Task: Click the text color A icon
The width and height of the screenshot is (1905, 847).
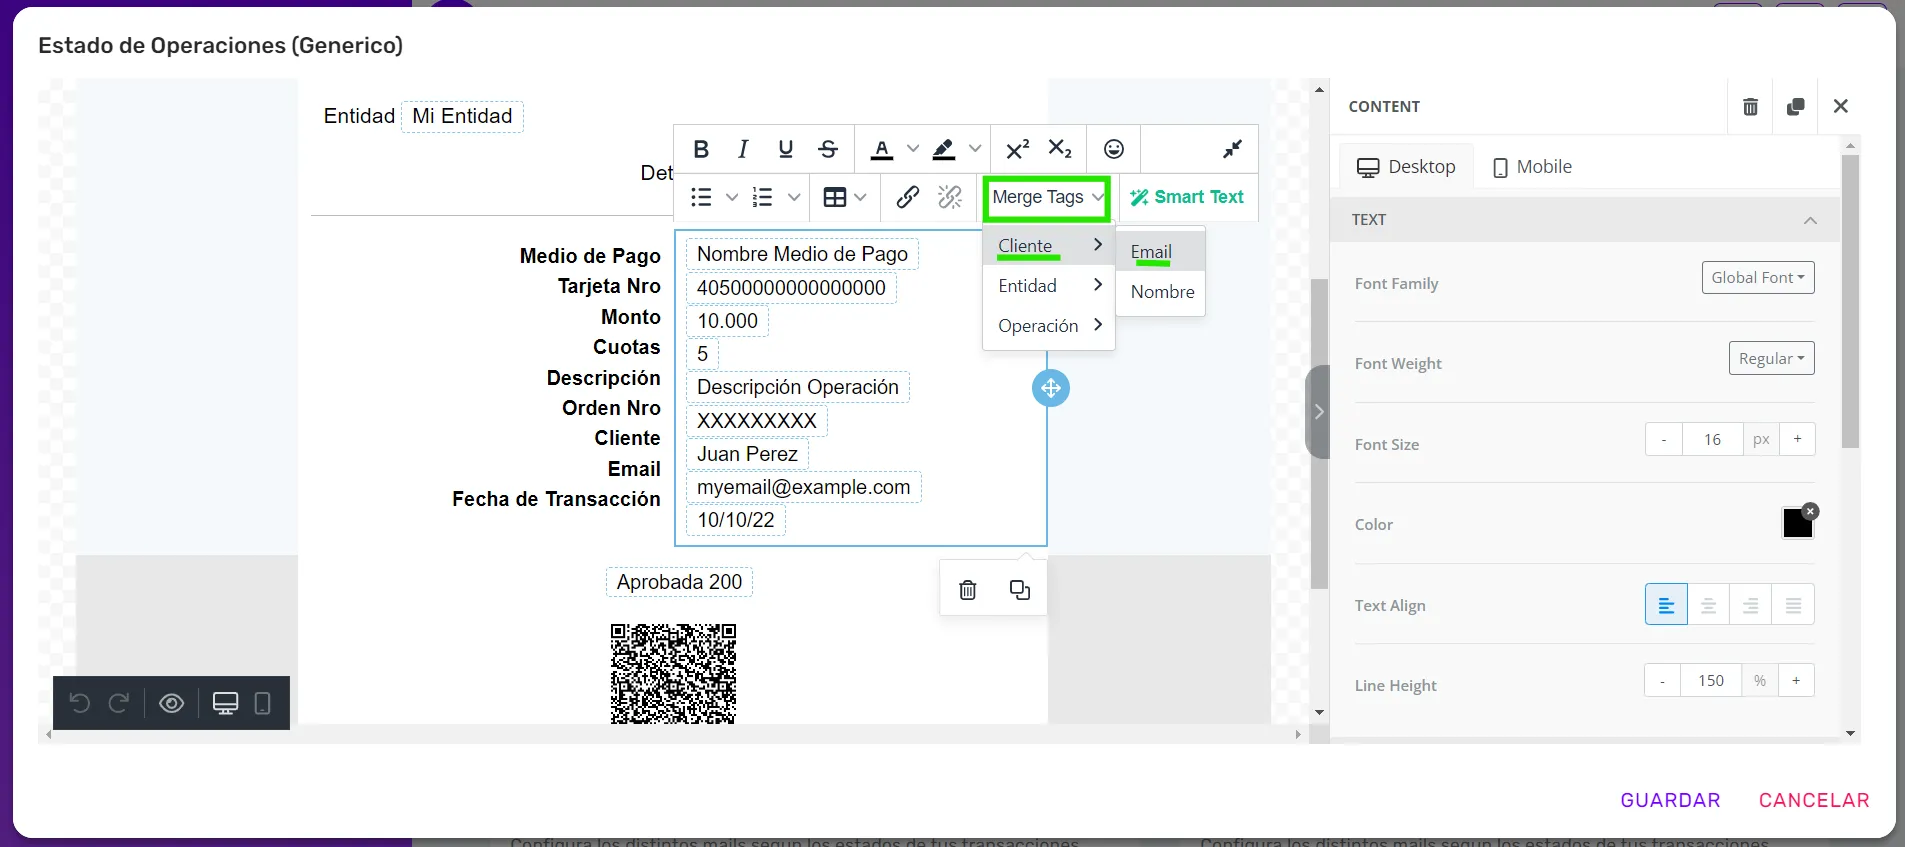Action: [x=881, y=149]
